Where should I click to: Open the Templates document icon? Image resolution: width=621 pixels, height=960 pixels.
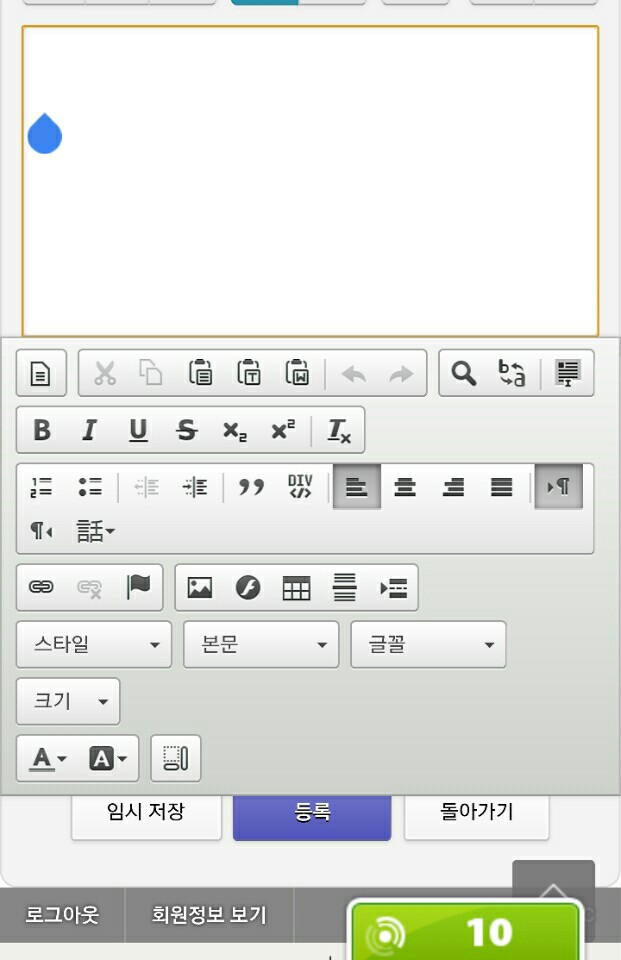[x=41, y=373]
